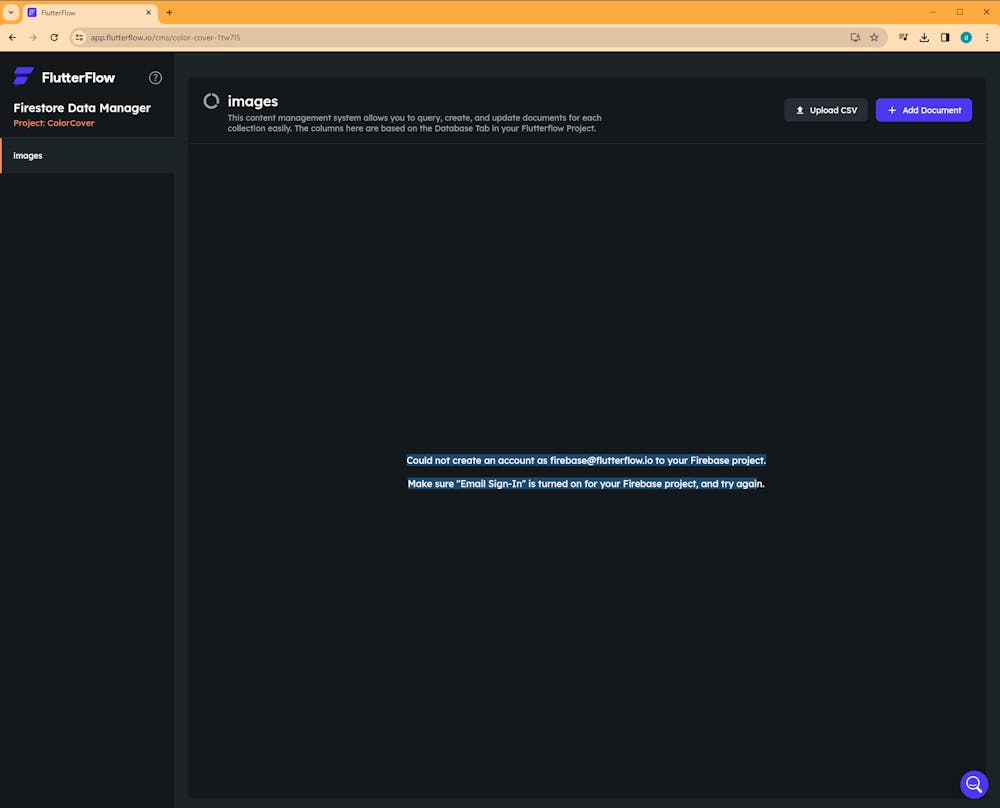Bookmark this page with the star icon

click(874, 38)
